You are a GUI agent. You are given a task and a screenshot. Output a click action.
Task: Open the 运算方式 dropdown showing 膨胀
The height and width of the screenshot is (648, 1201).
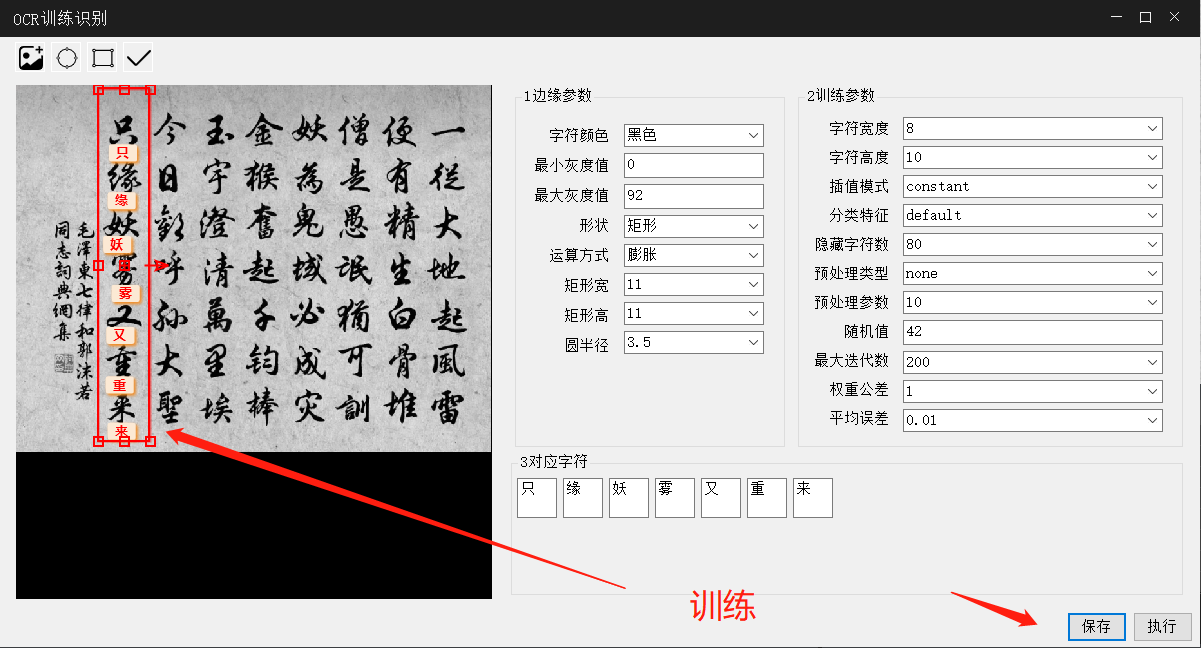693,255
